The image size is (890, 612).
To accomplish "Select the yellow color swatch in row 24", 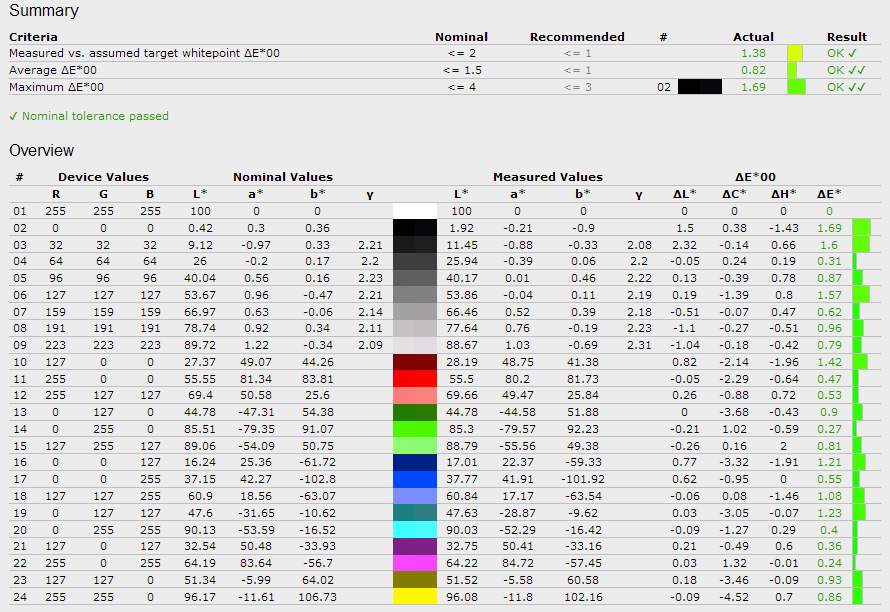I will point(415,599).
